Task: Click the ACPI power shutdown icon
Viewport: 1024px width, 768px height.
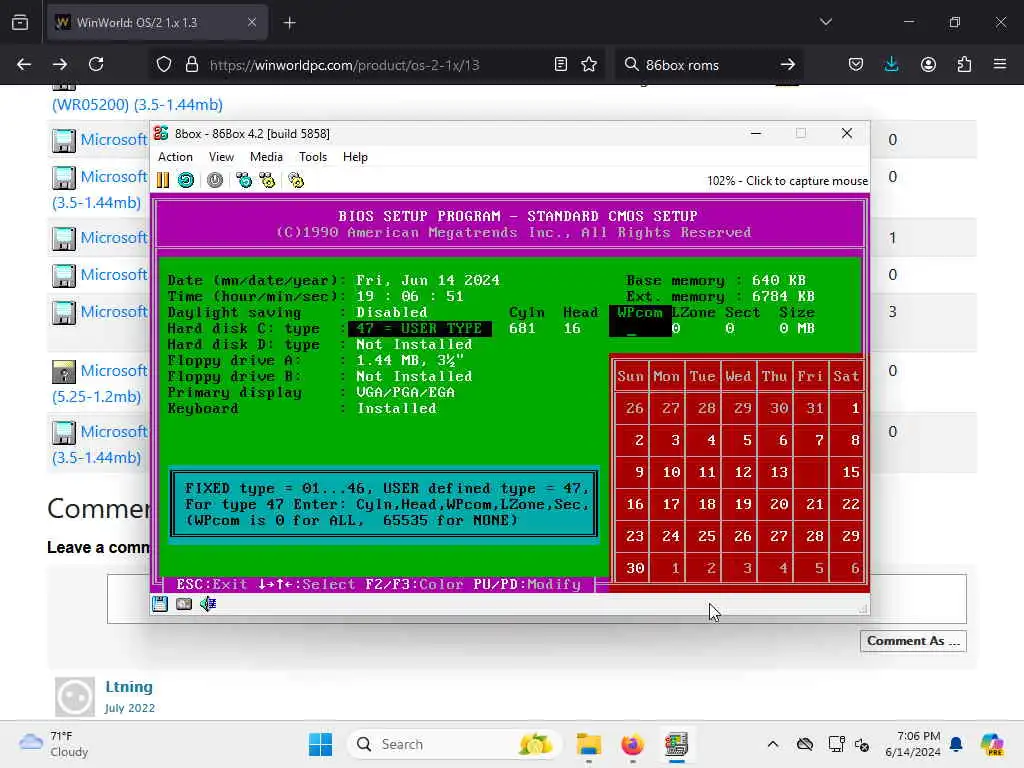Action: click(215, 180)
